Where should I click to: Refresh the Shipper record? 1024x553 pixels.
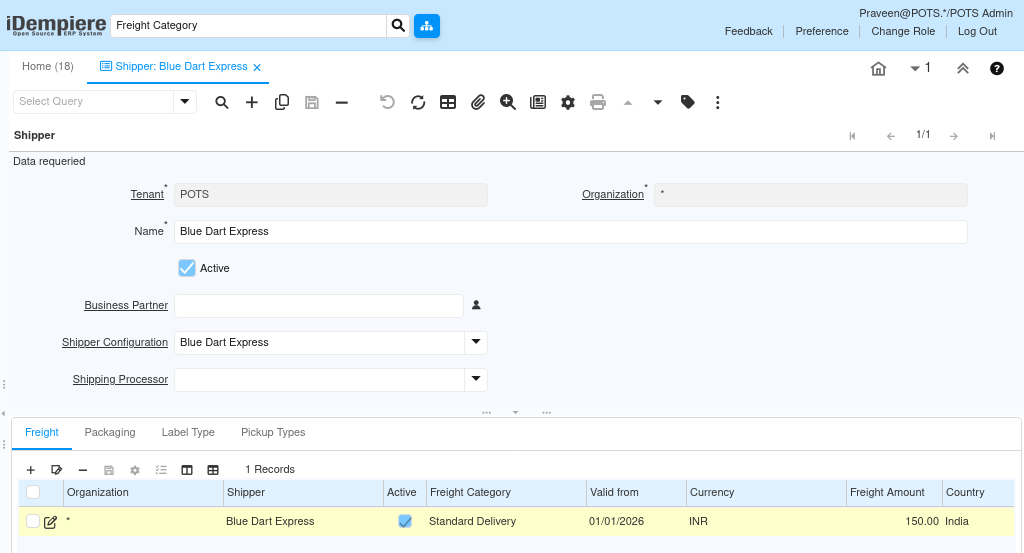(418, 103)
